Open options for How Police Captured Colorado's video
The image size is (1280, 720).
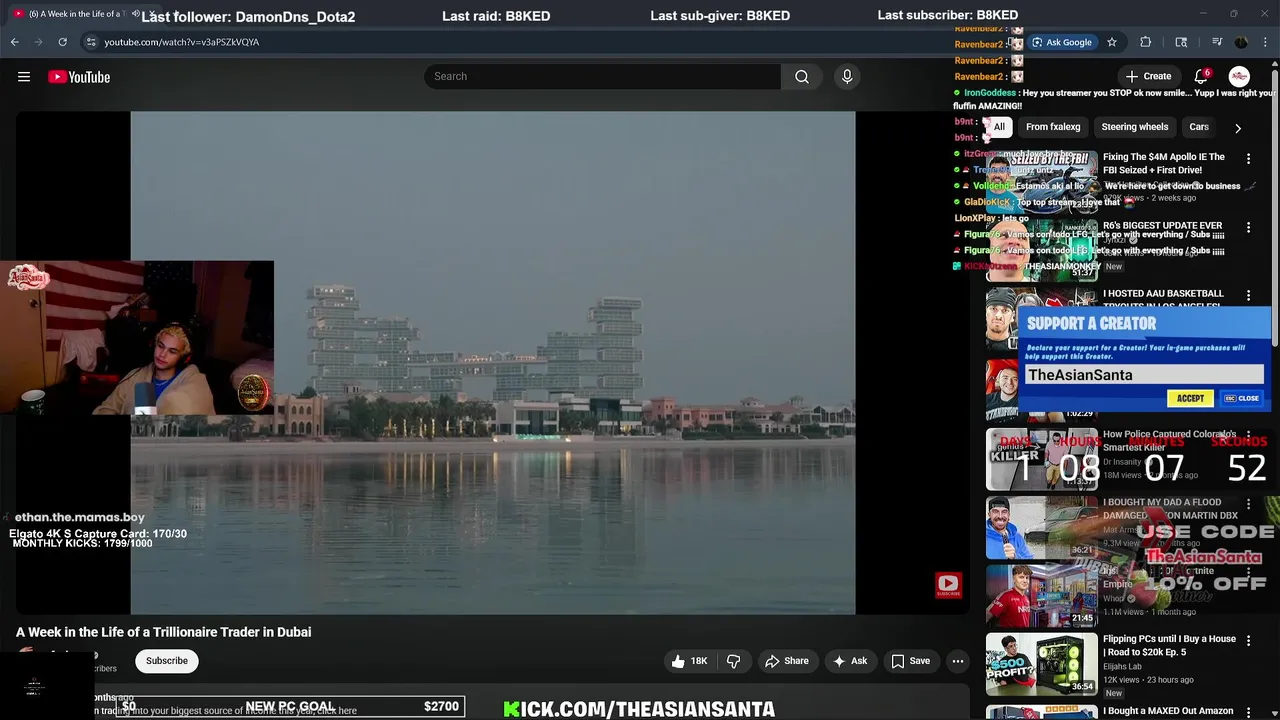click(1248, 436)
